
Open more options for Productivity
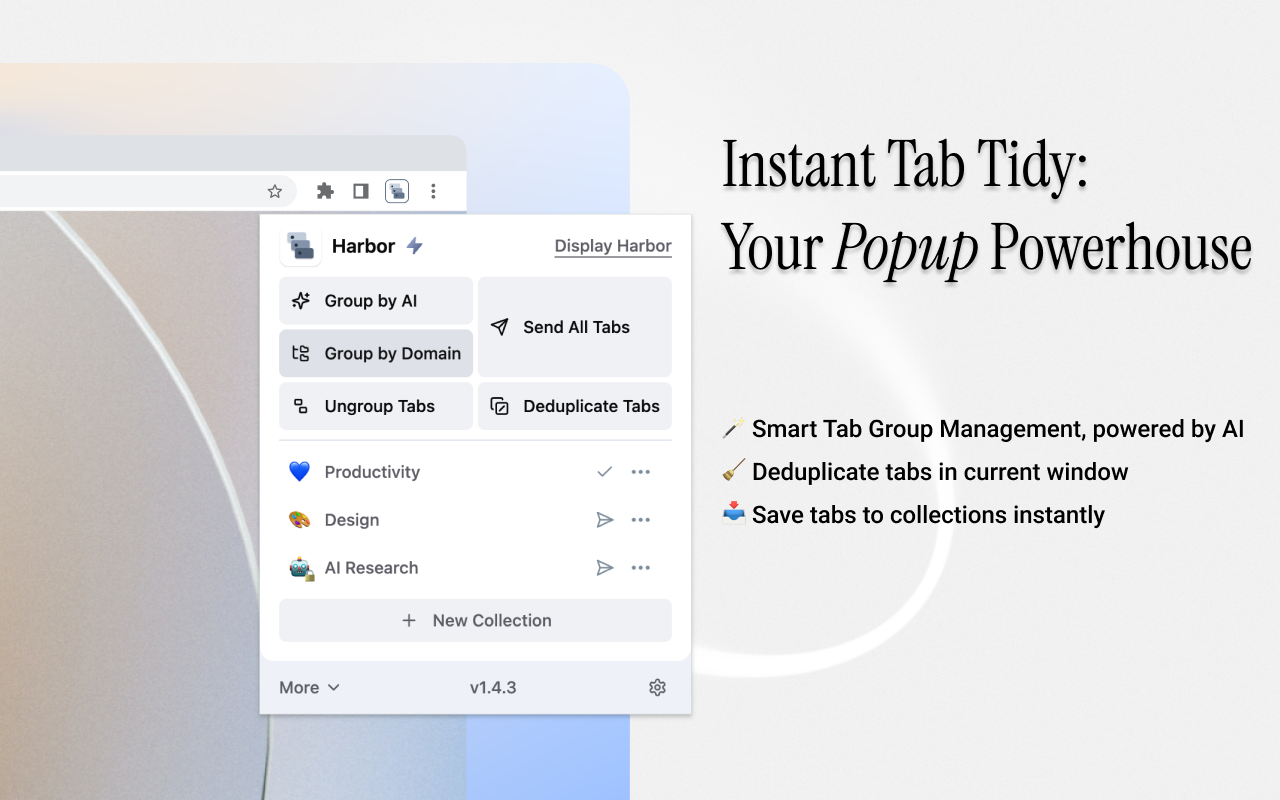point(641,472)
